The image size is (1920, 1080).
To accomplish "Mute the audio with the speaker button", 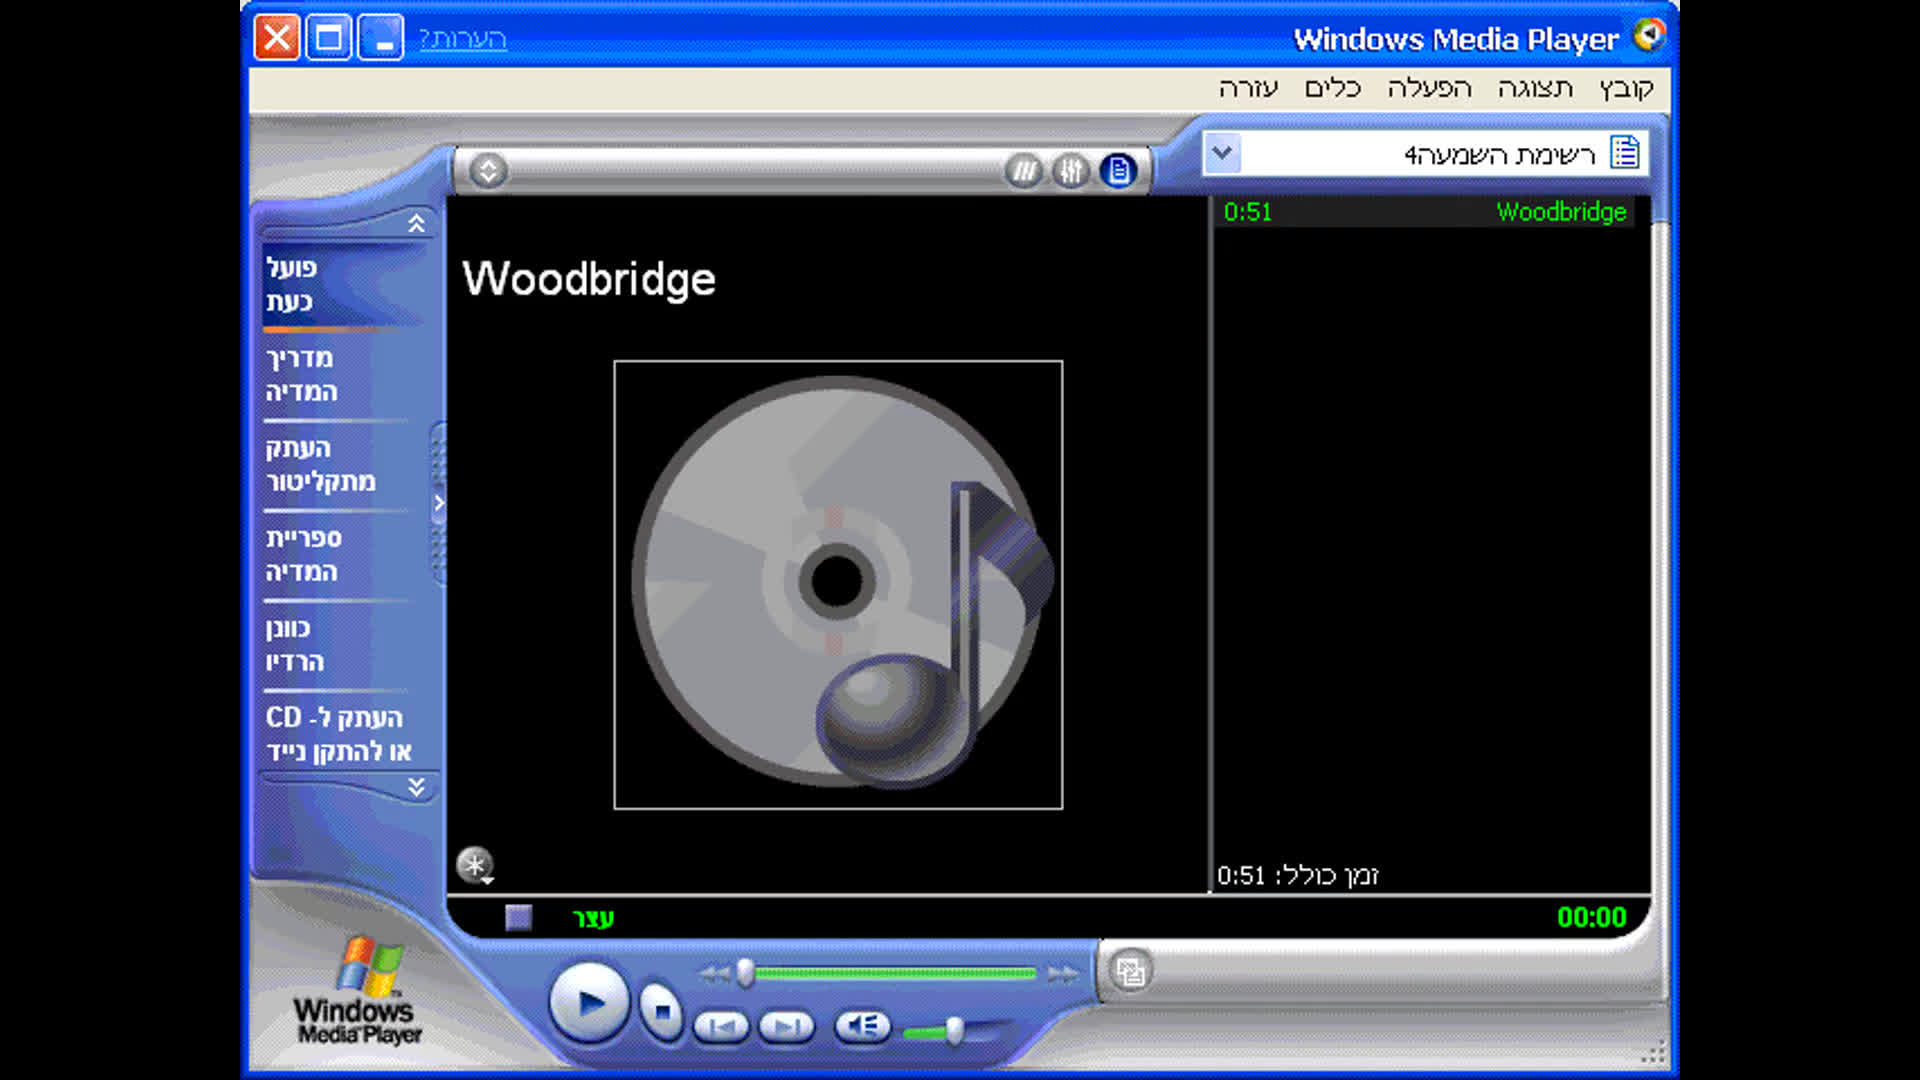I will click(x=862, y=1027).
